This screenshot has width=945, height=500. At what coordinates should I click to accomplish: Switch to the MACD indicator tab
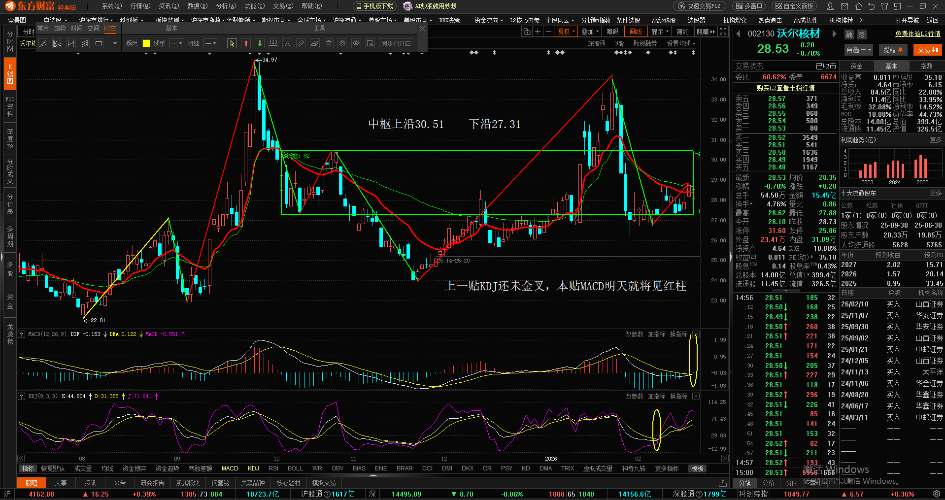click(229, 468)
